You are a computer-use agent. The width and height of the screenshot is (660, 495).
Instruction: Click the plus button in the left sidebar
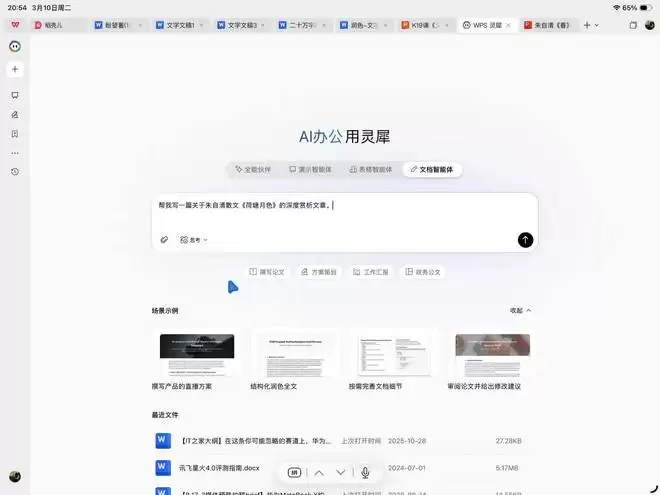[x=15, y=69]
